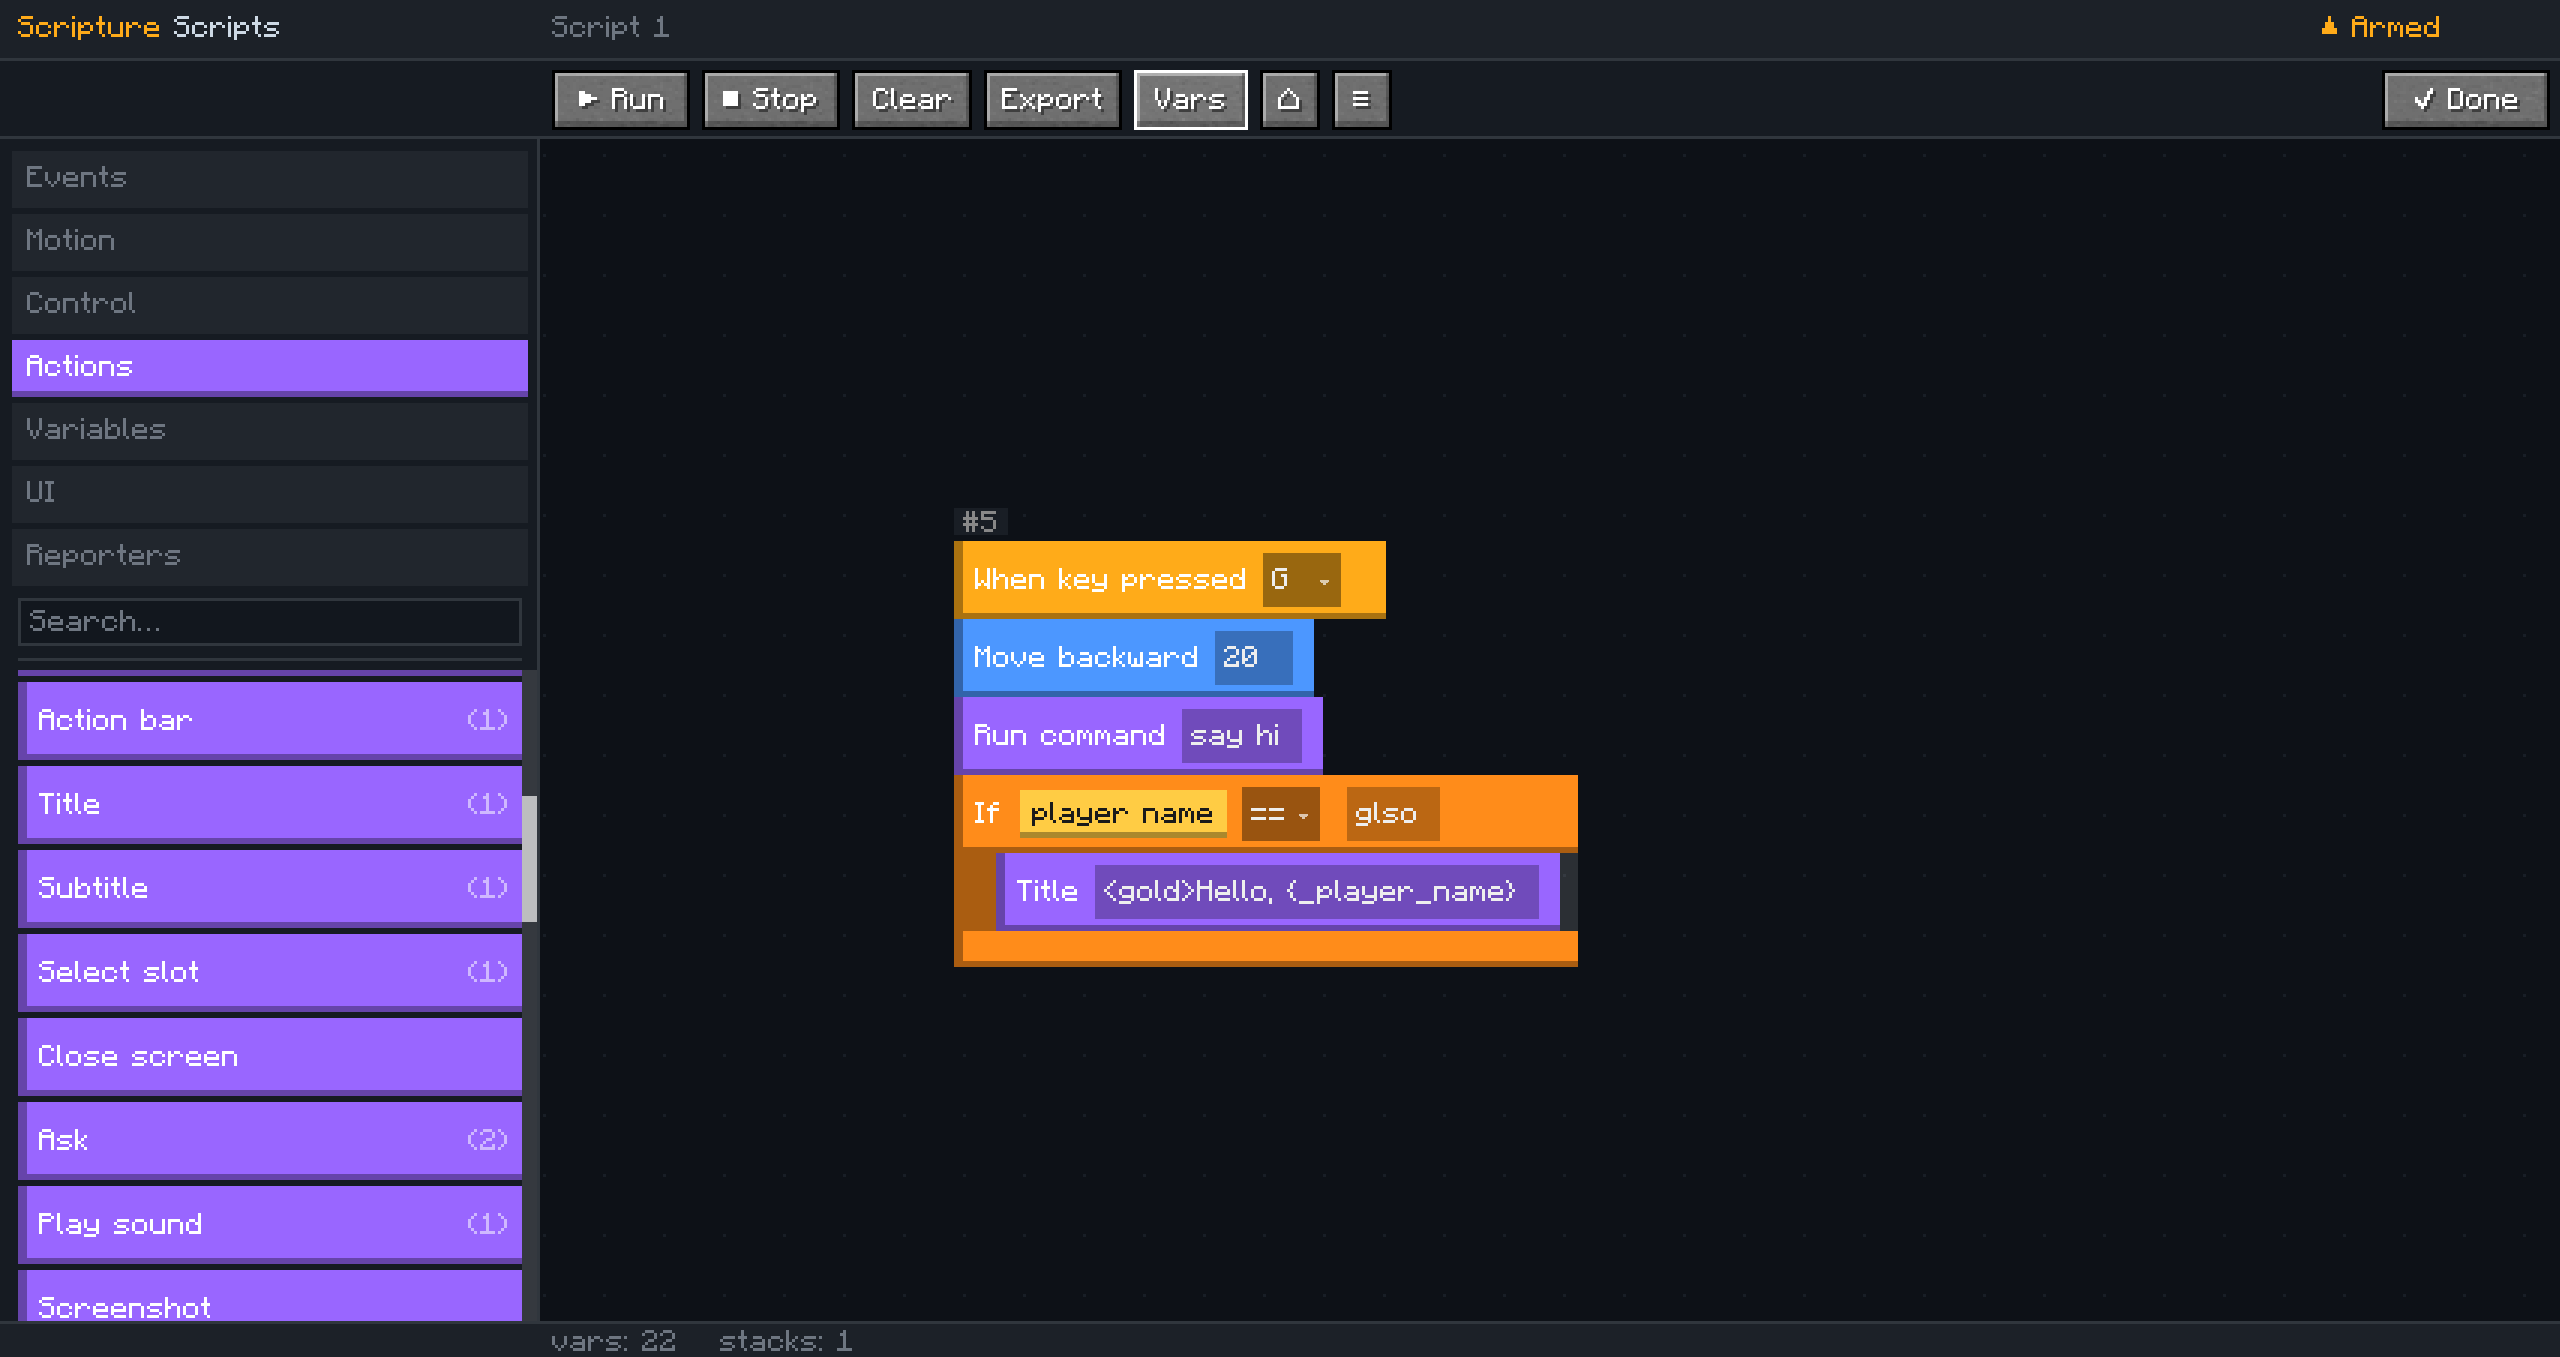Open the key dropdown showing G
Viewport: 2560px width, 1357px height.
click(x=1301, y=580)
